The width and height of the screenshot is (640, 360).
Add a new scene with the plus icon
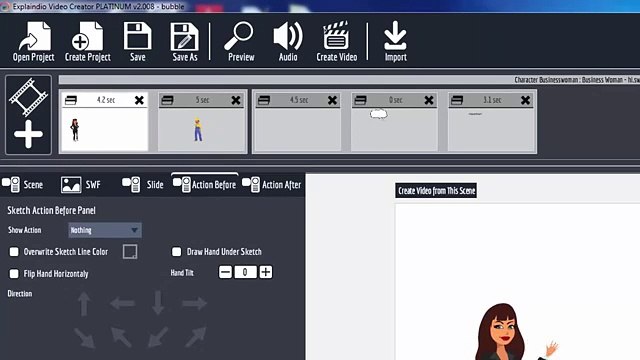(x=28, y=134)
